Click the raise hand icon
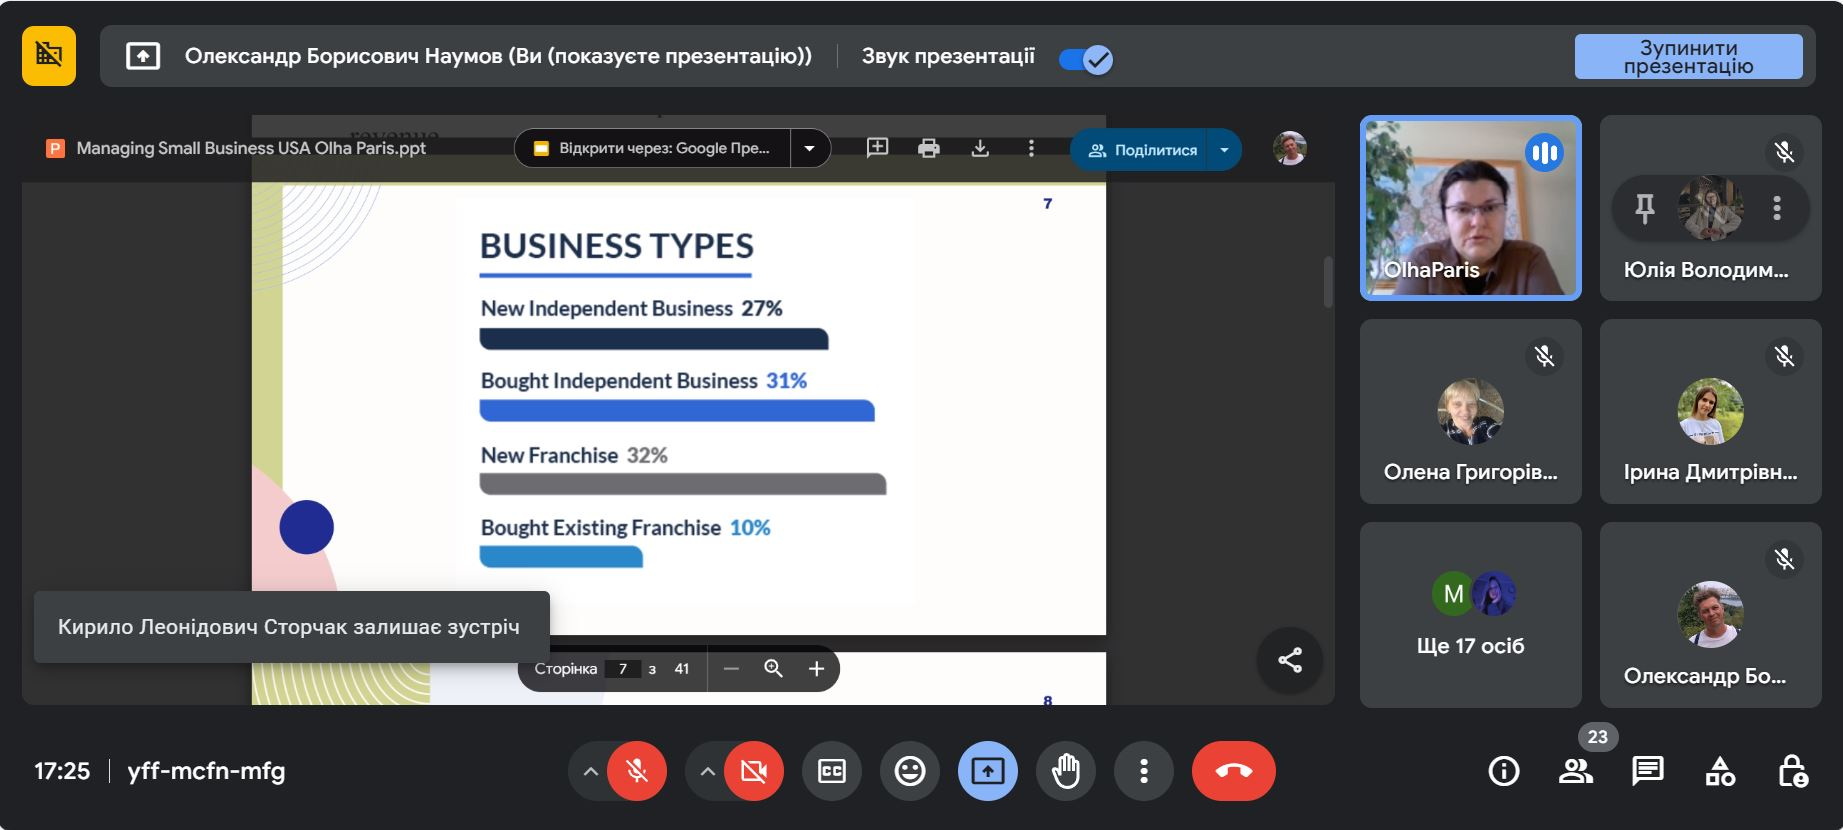Viewport: 1843px width, 830px height. pos(1066,771)
